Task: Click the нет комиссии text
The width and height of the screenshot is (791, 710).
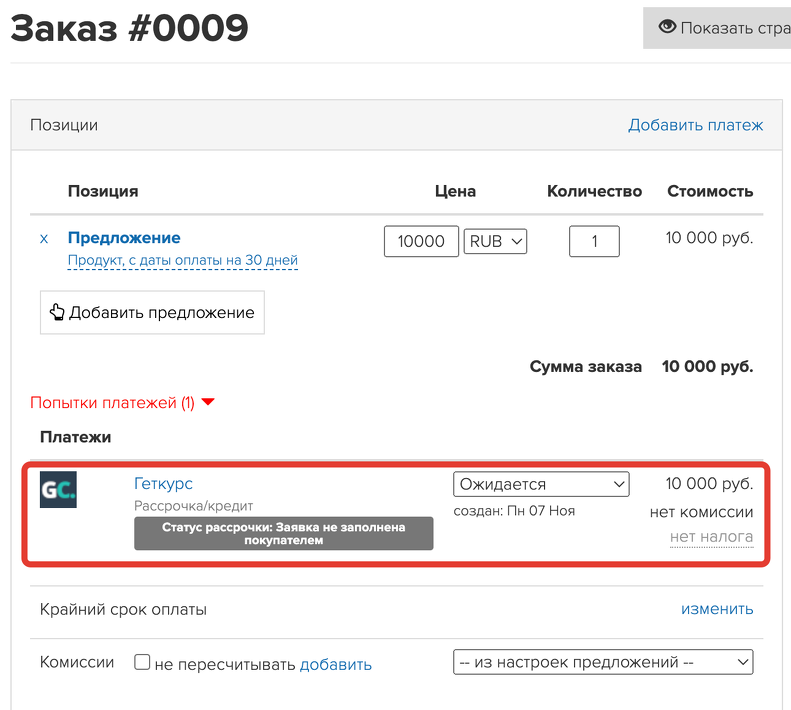Action: click(x=701, y=512)
